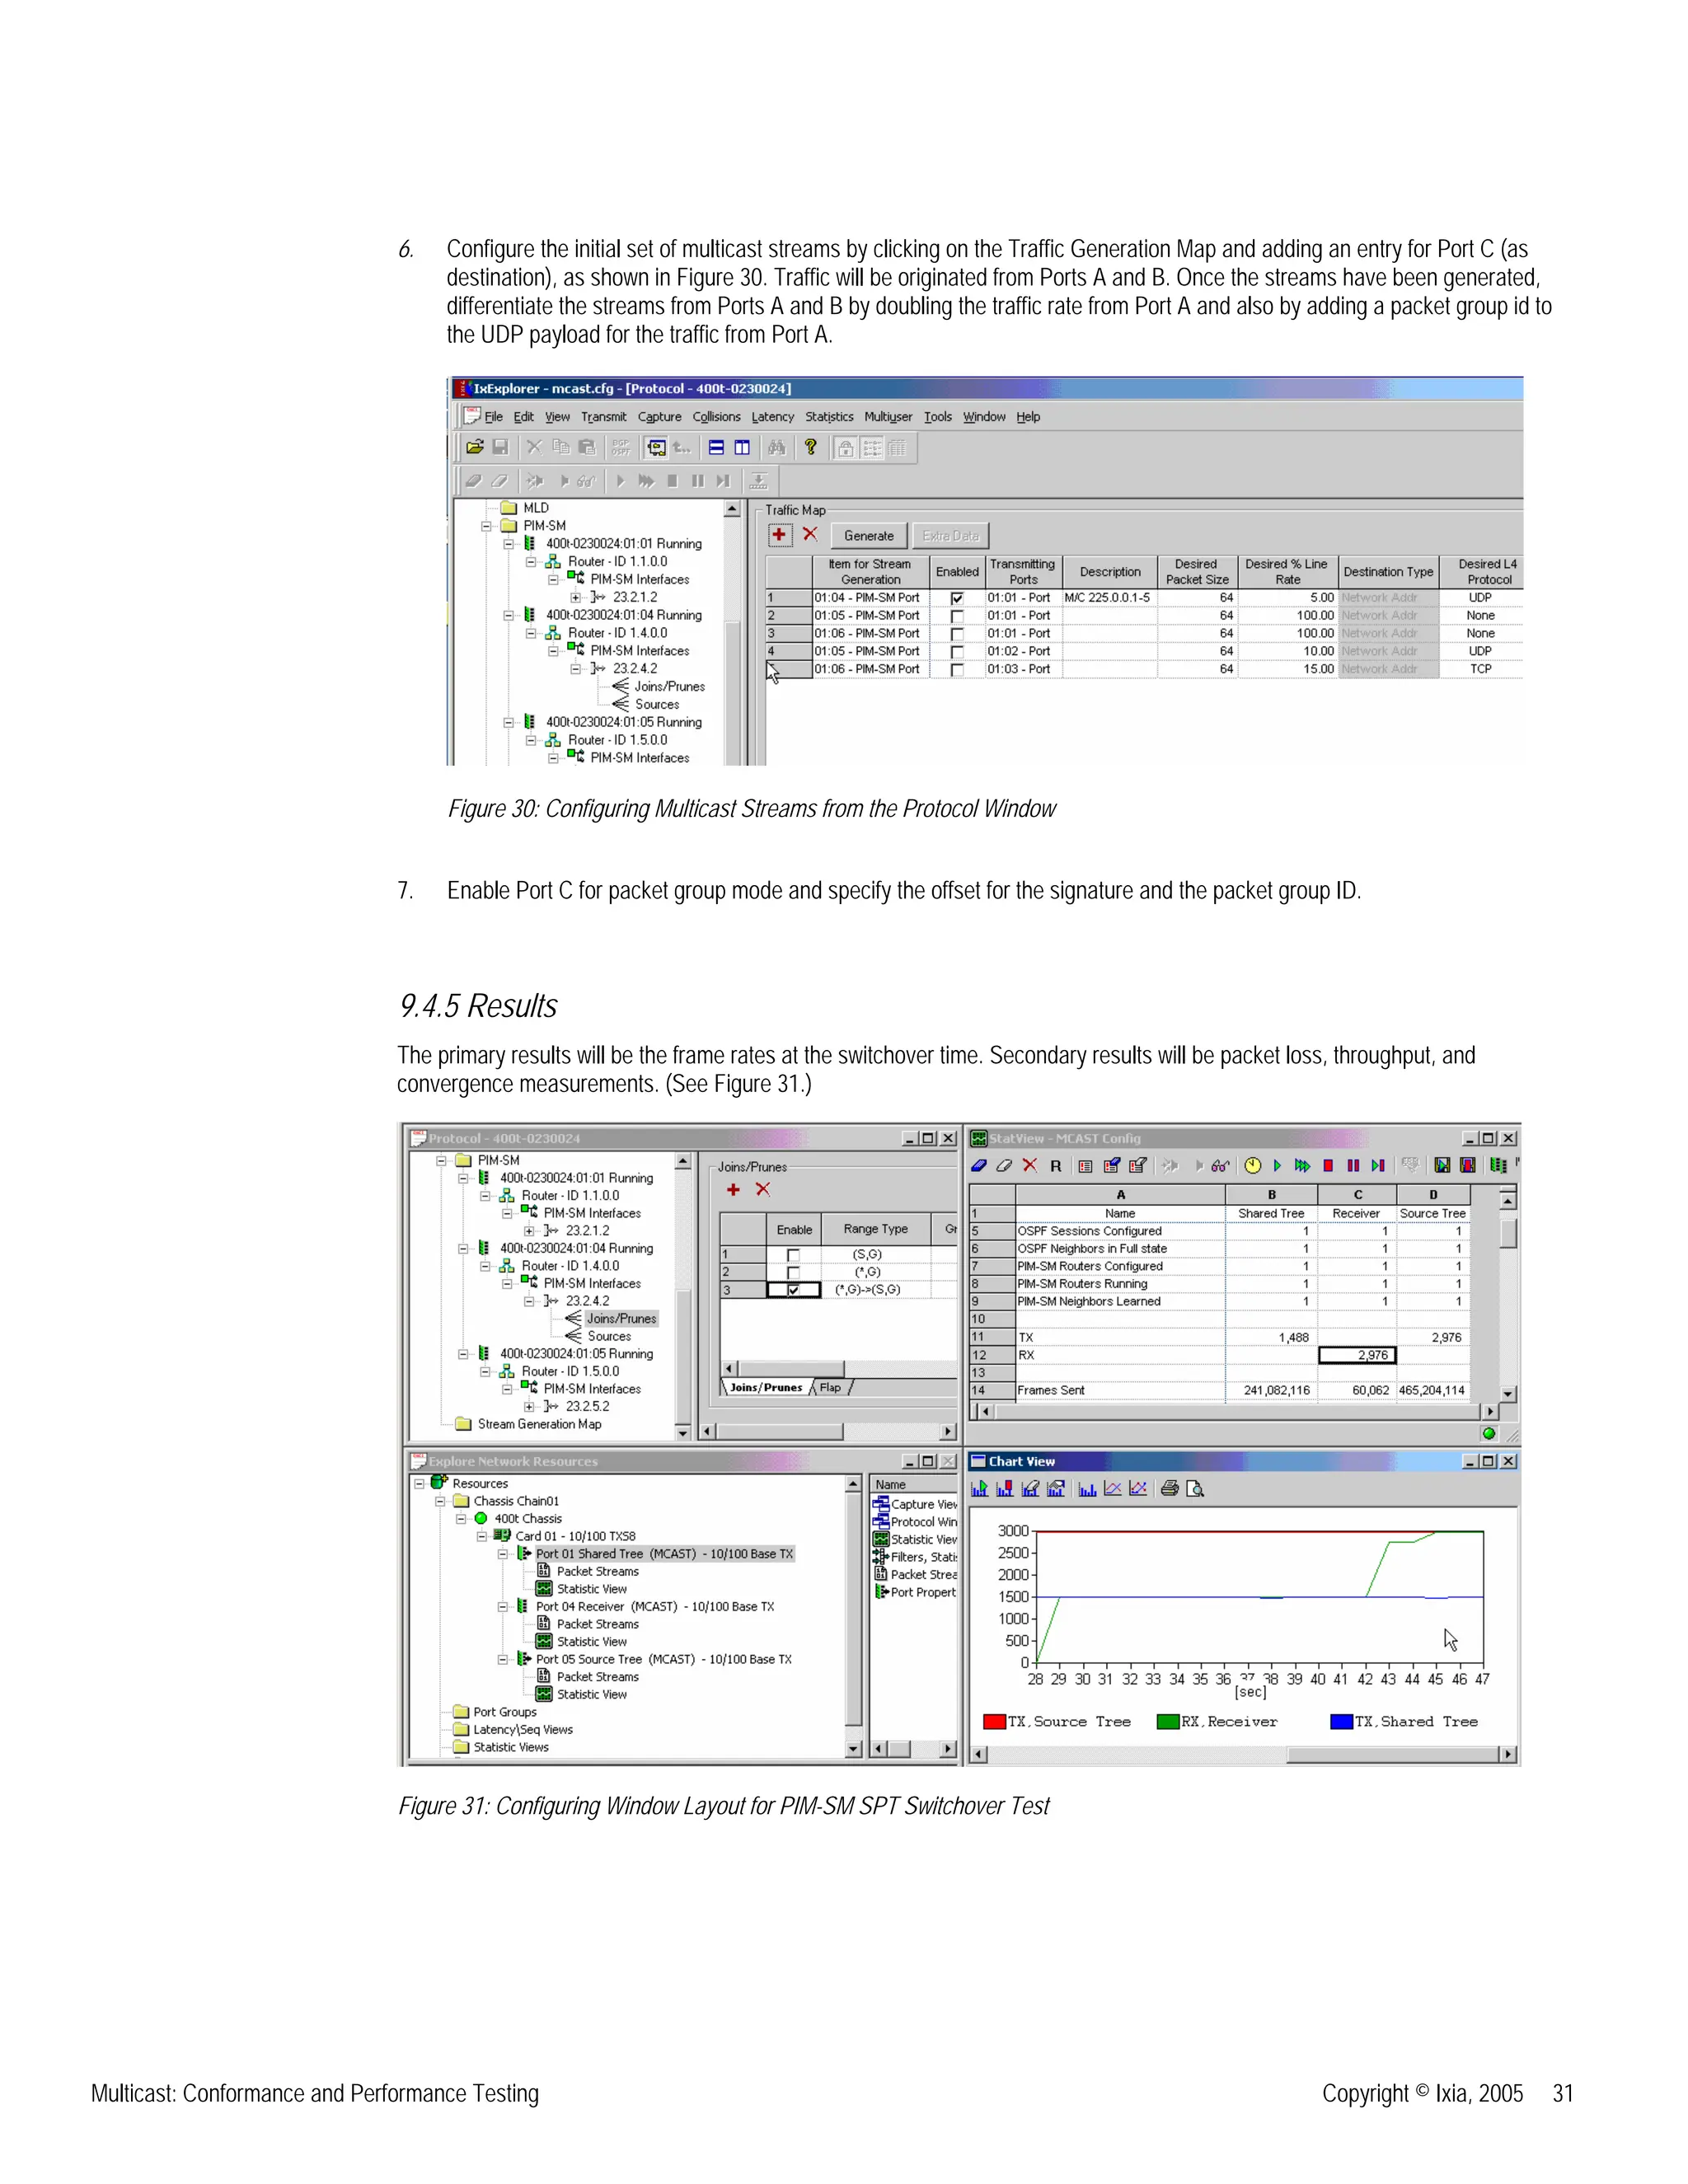This screenshot has height=2184, width=1688.
Task: Click the eraser icon at StatView toolbar start
Action: pyautogui.click(x=979, y=1165)
